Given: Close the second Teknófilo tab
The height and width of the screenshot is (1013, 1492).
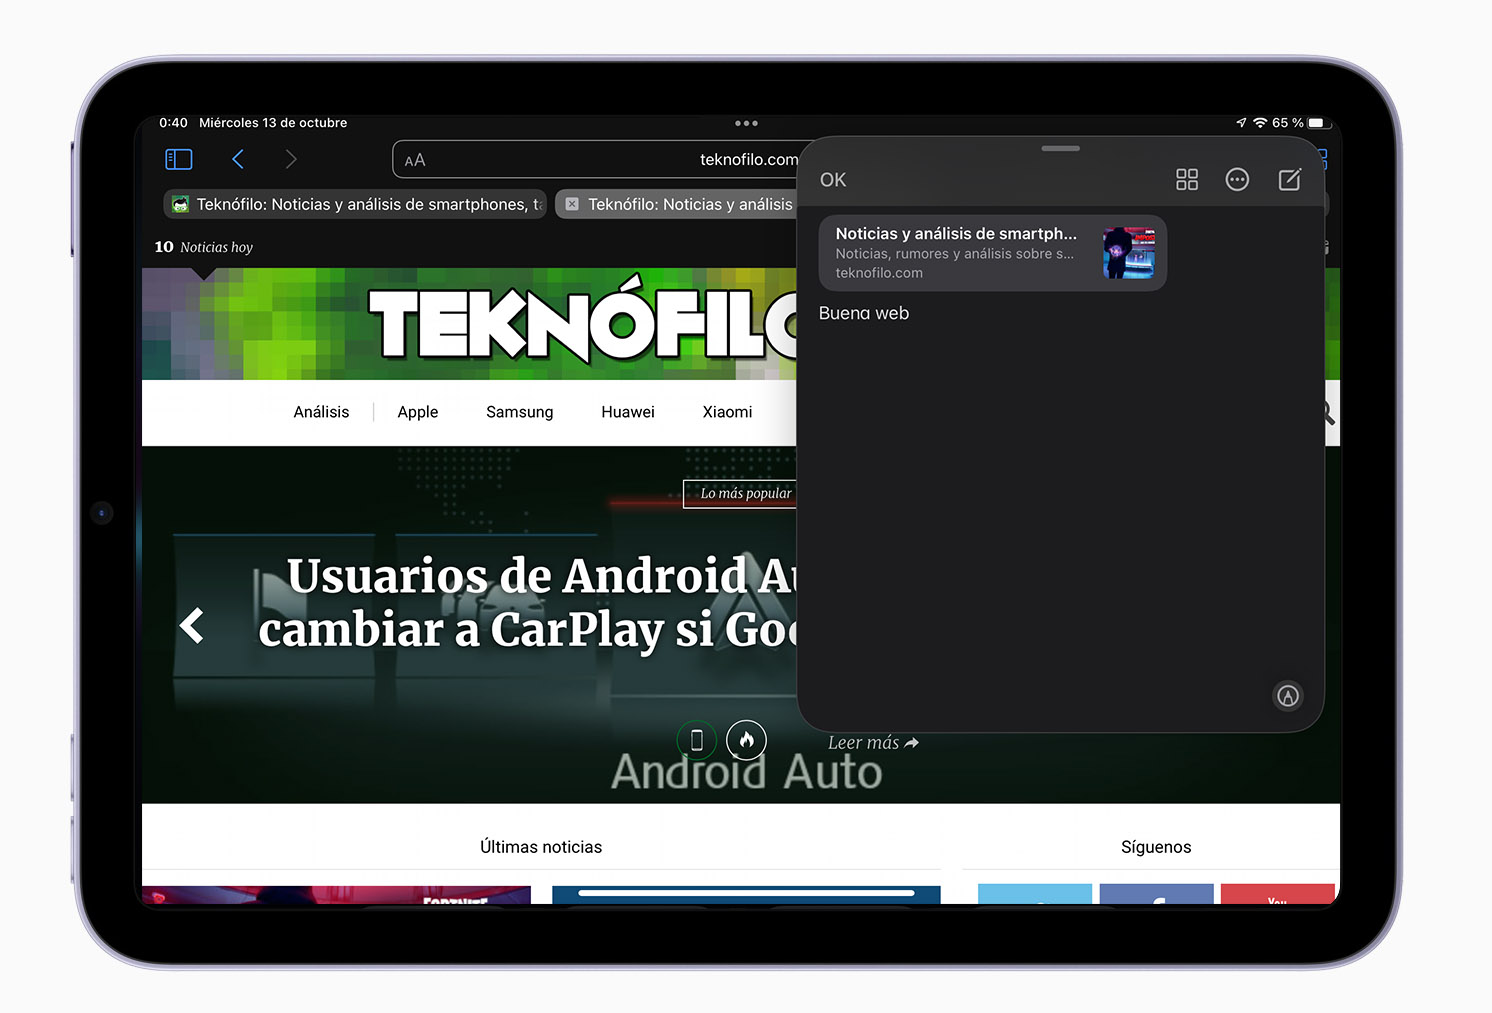Looking at the screenshot, I should point(572,204).
